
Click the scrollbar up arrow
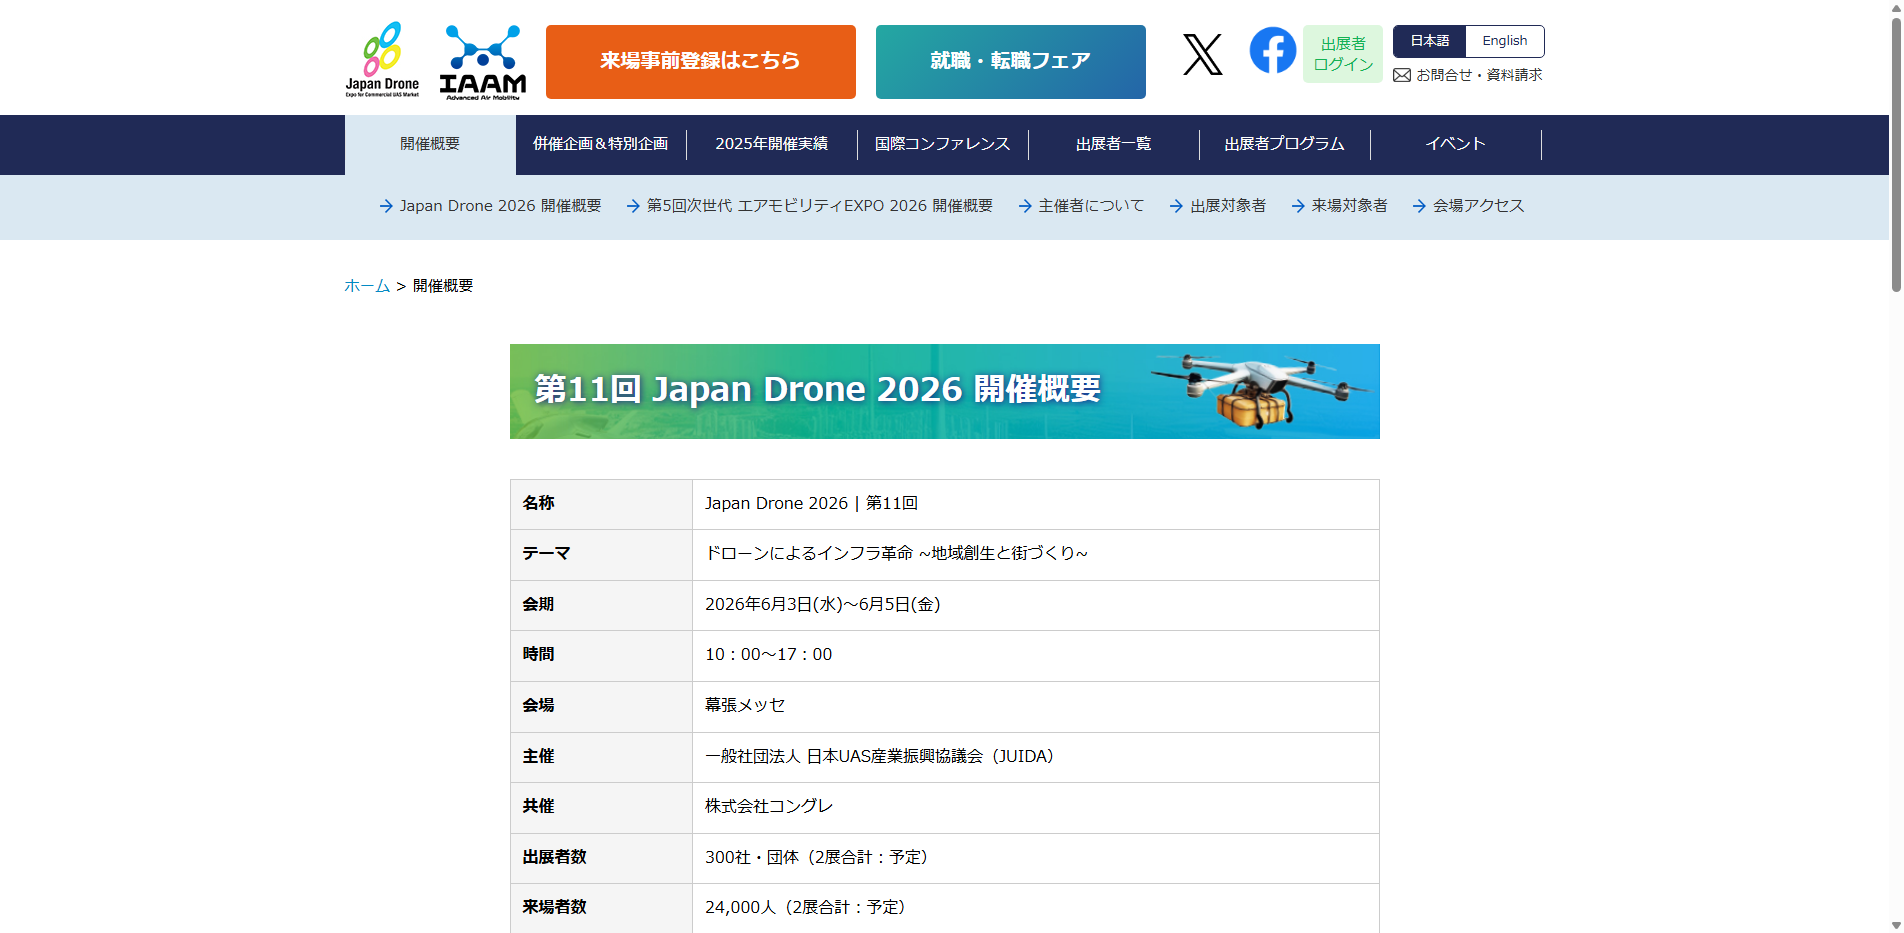pos(1896,7)
